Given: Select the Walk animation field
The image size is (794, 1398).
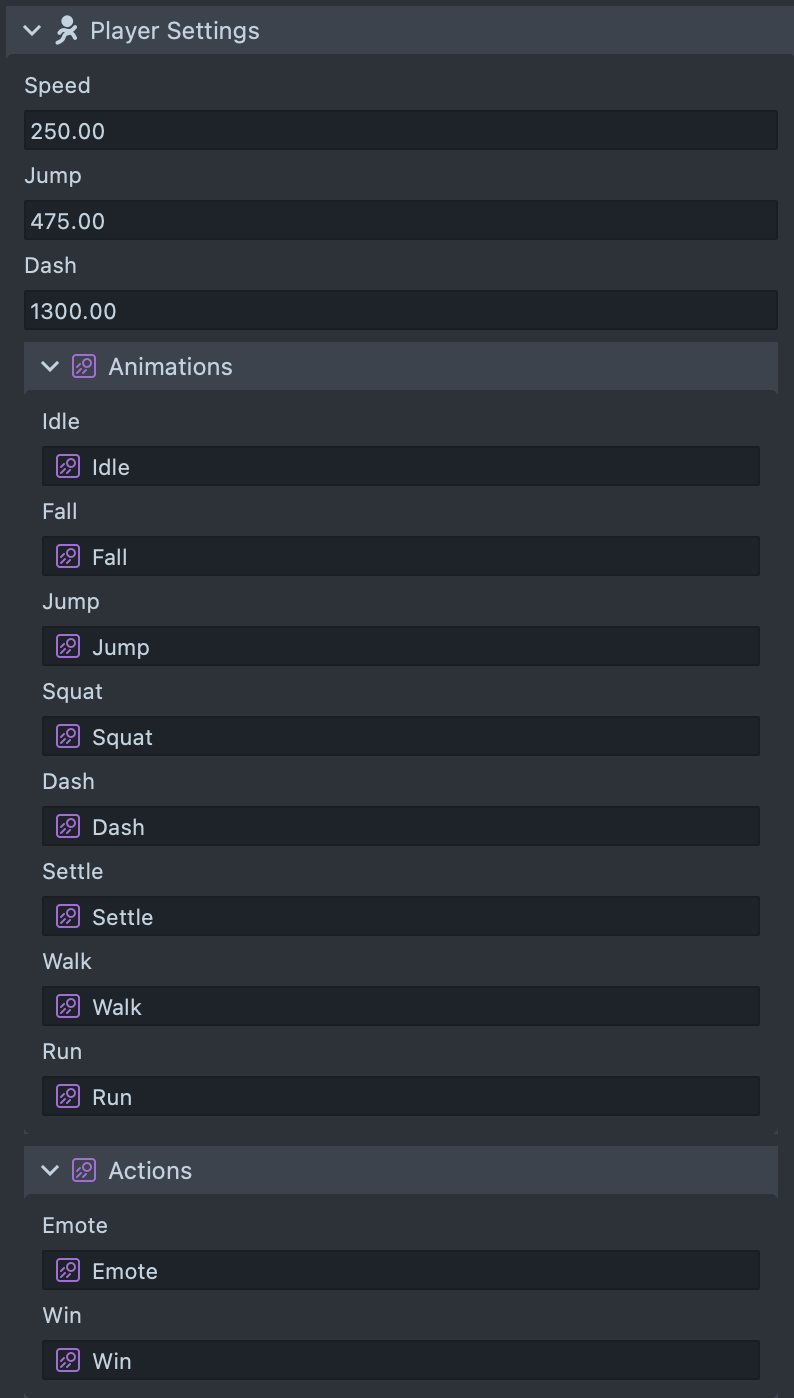Looking at the screenshot, I should tap(400, 1006).
